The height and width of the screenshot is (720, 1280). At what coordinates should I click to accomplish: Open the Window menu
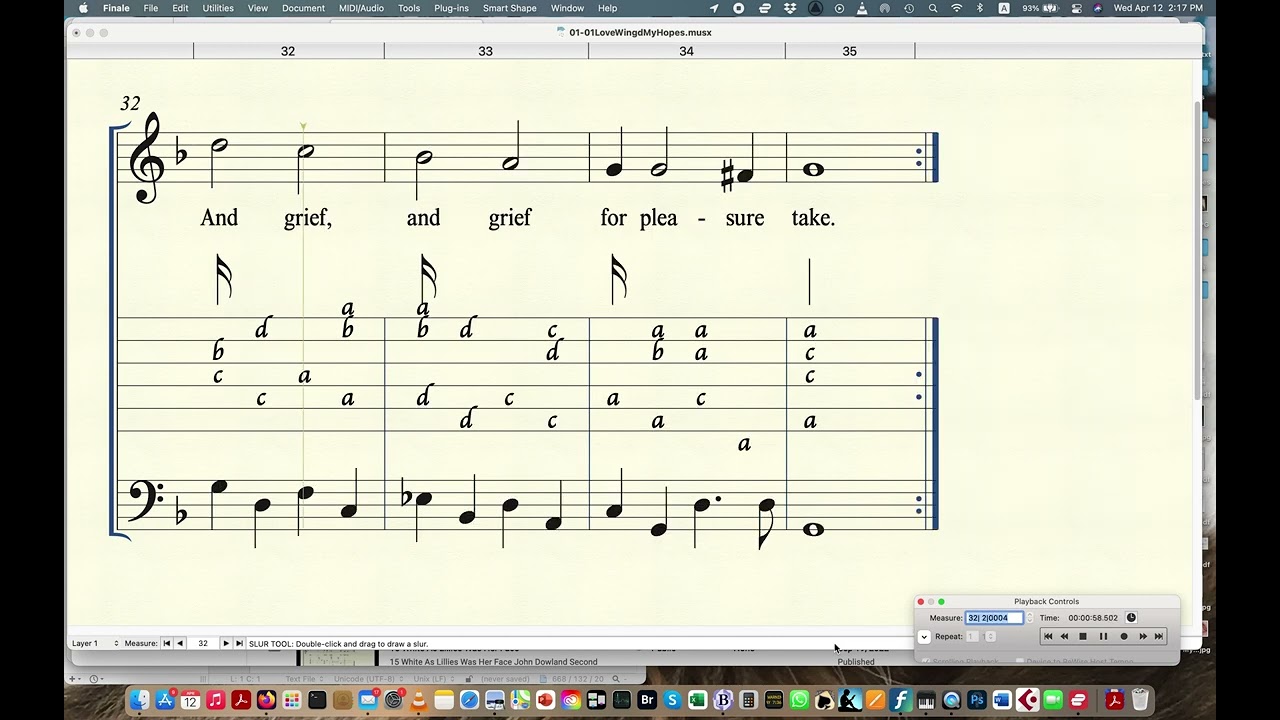pyautogui.click(x=567, y=8)
